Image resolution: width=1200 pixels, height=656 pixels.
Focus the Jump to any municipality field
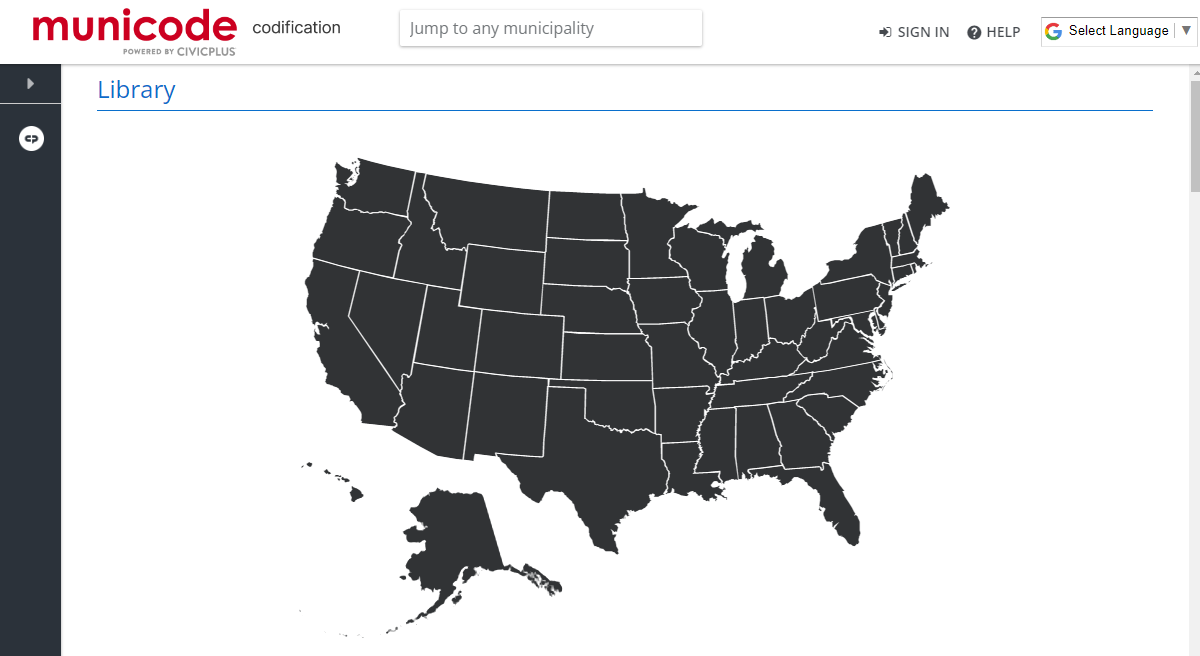coord(551,28)
